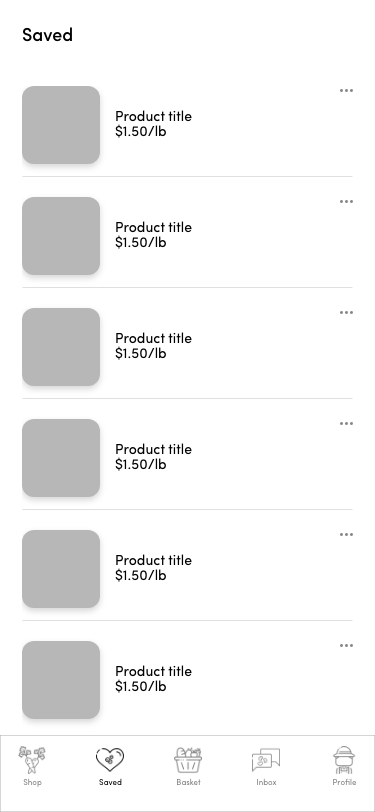Open the Basket icon in bottom bar
This screenshot has height=812, width=375.
tap(188, 760)
